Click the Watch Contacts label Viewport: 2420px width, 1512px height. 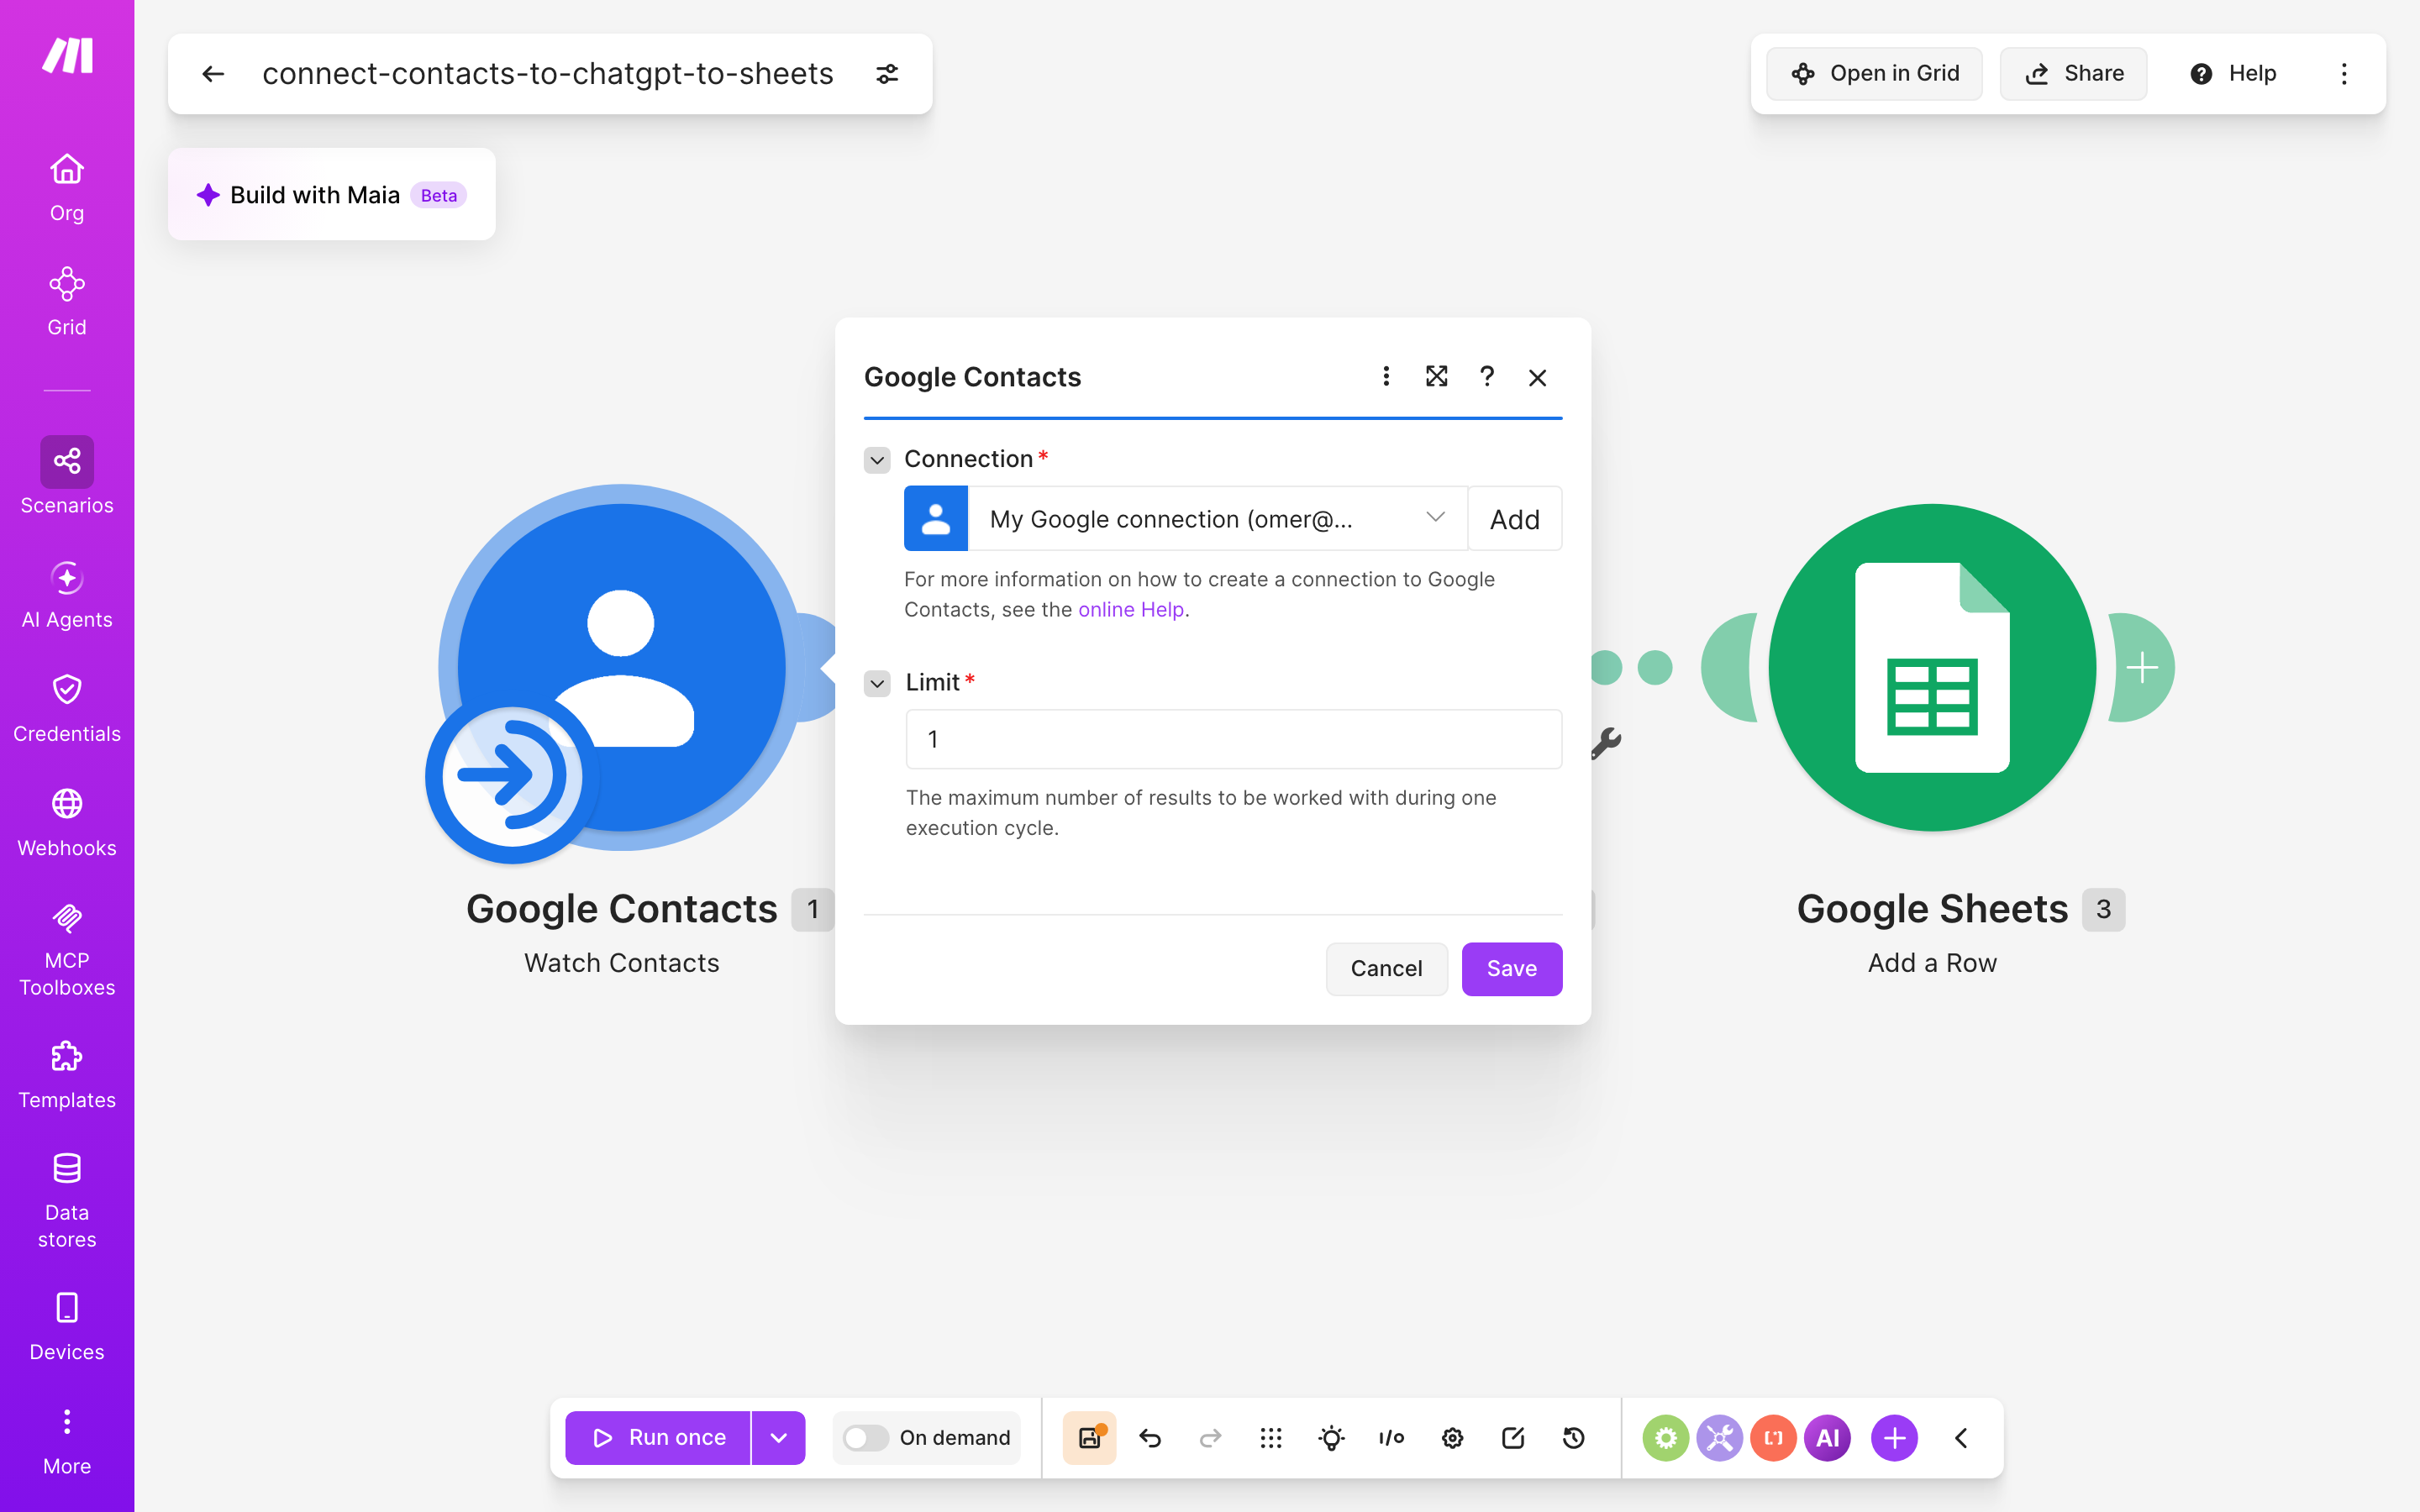[x=621, y=963]
